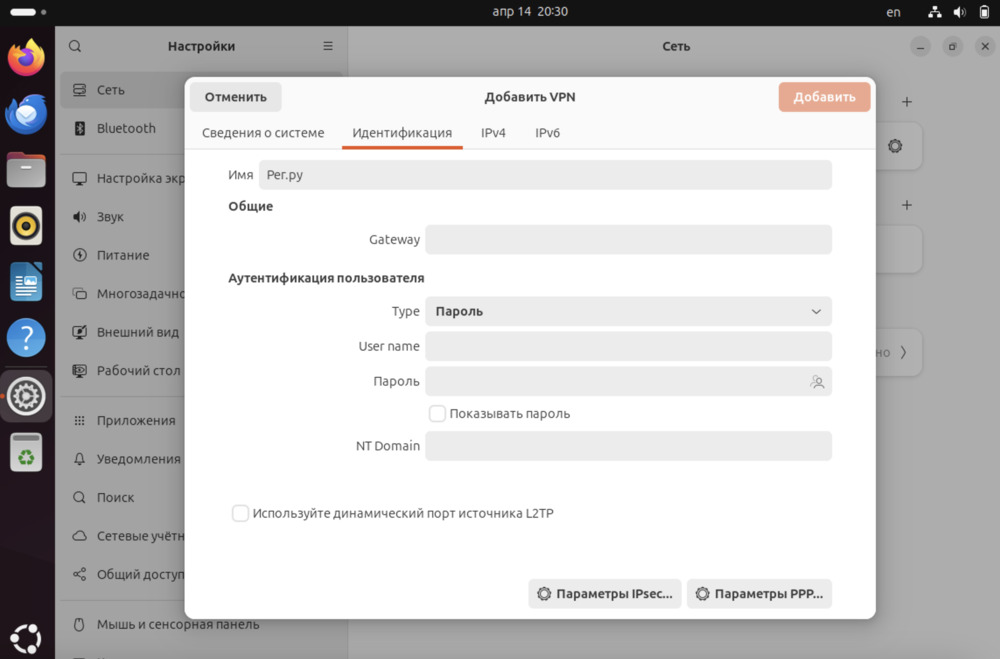This screenshot has height=659, width=1000.
Task: Enable the Показывать пароль checkbox
Action: [437, 413]
